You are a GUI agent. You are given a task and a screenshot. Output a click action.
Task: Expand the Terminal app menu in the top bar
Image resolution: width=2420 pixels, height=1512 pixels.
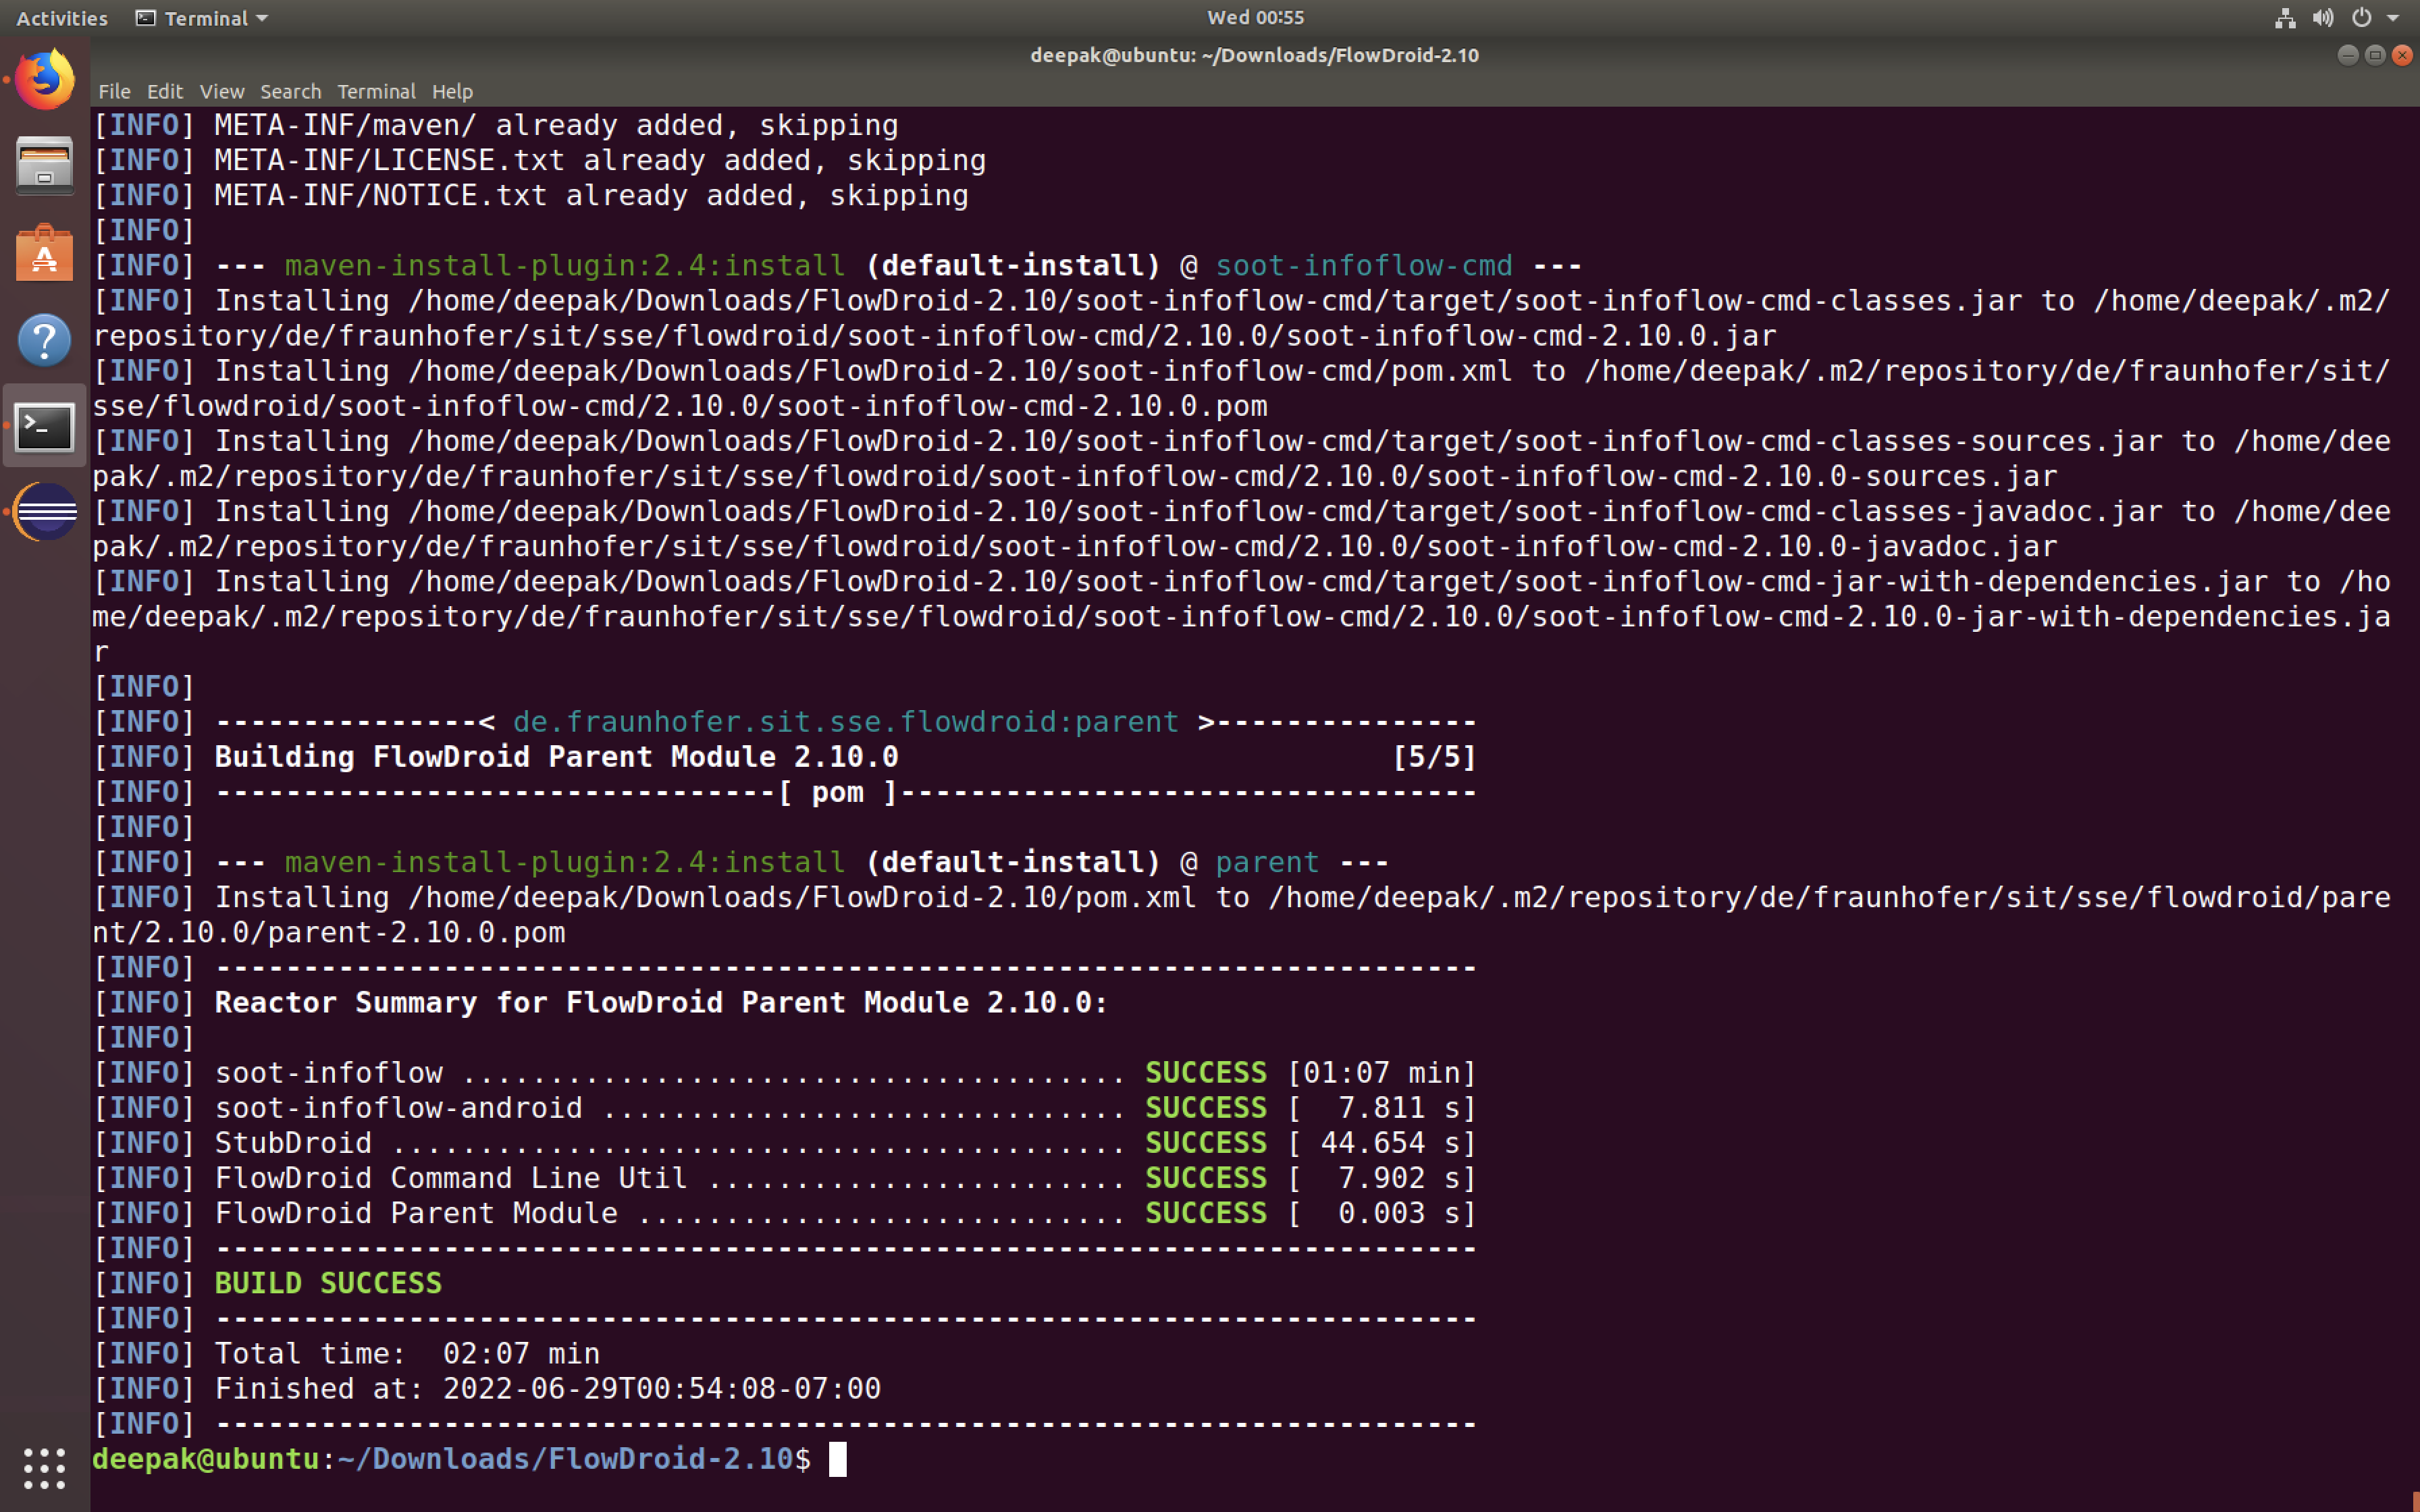pos(200,17)
